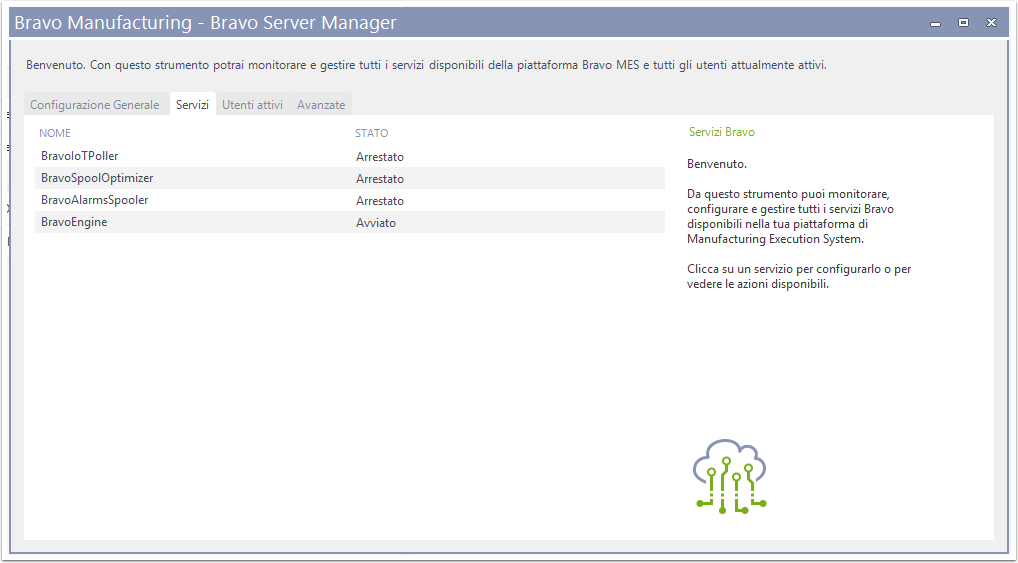
Task: Sort services by NOME column header
Action: point(55,133)
